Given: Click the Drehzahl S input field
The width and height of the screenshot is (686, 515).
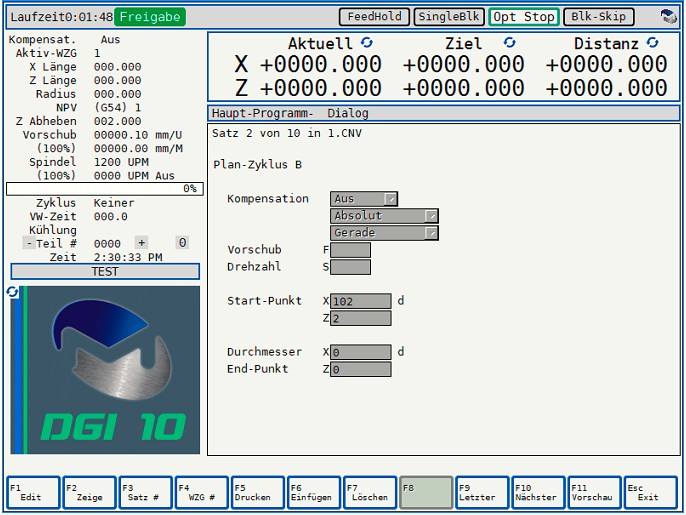Looking at the screenshot, I should coord(350,267).
